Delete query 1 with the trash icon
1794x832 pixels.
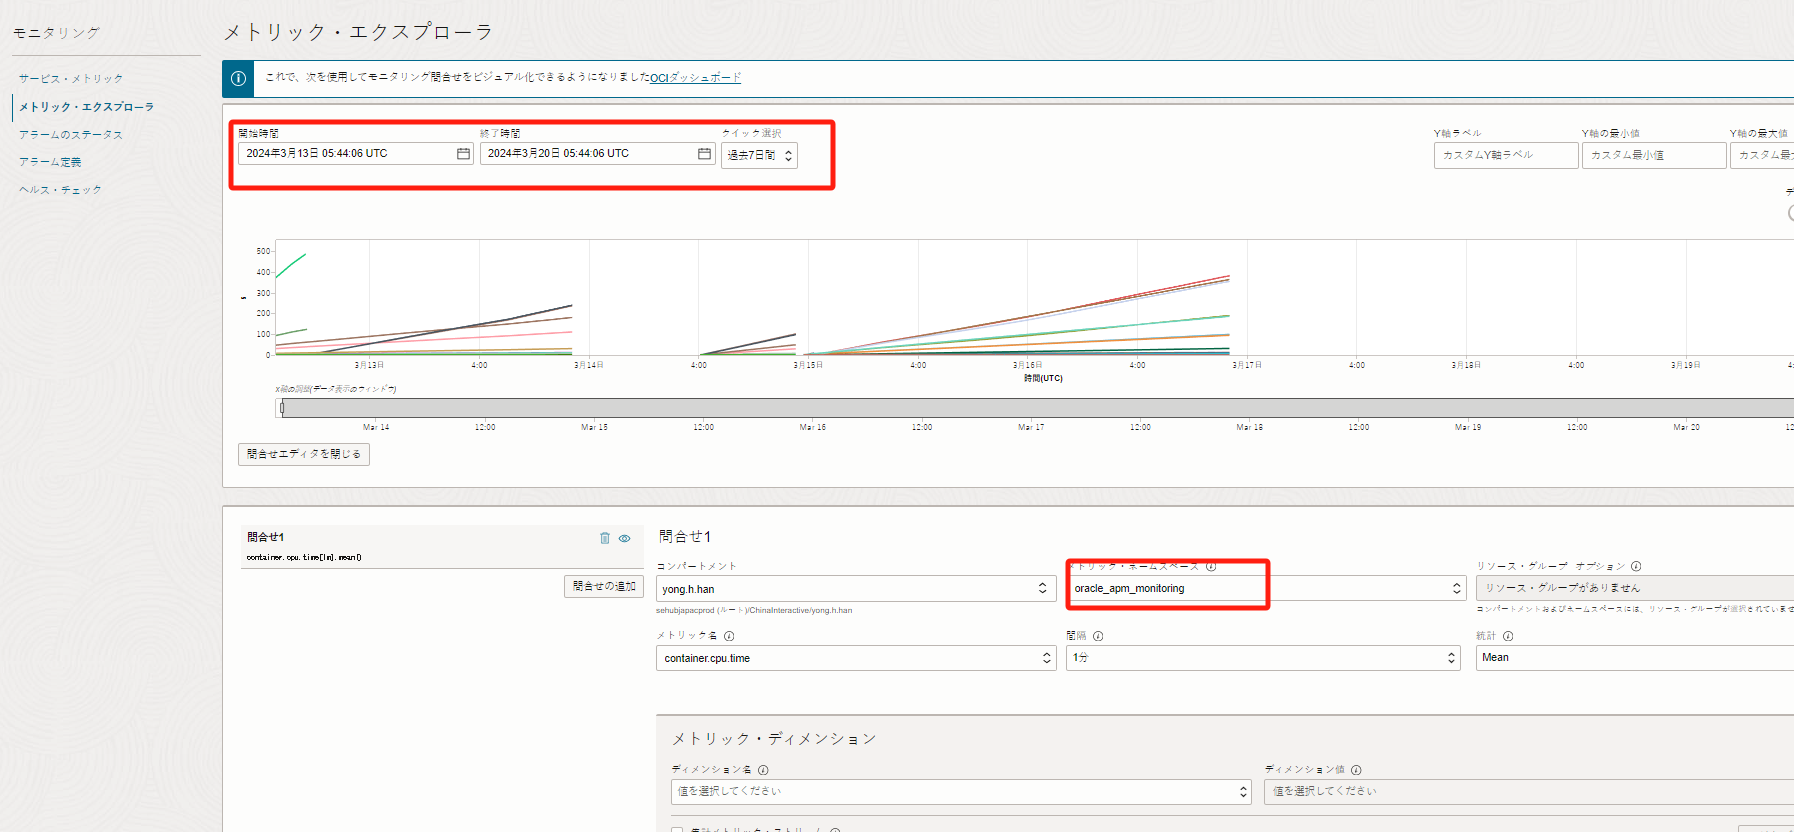(604, 538)
